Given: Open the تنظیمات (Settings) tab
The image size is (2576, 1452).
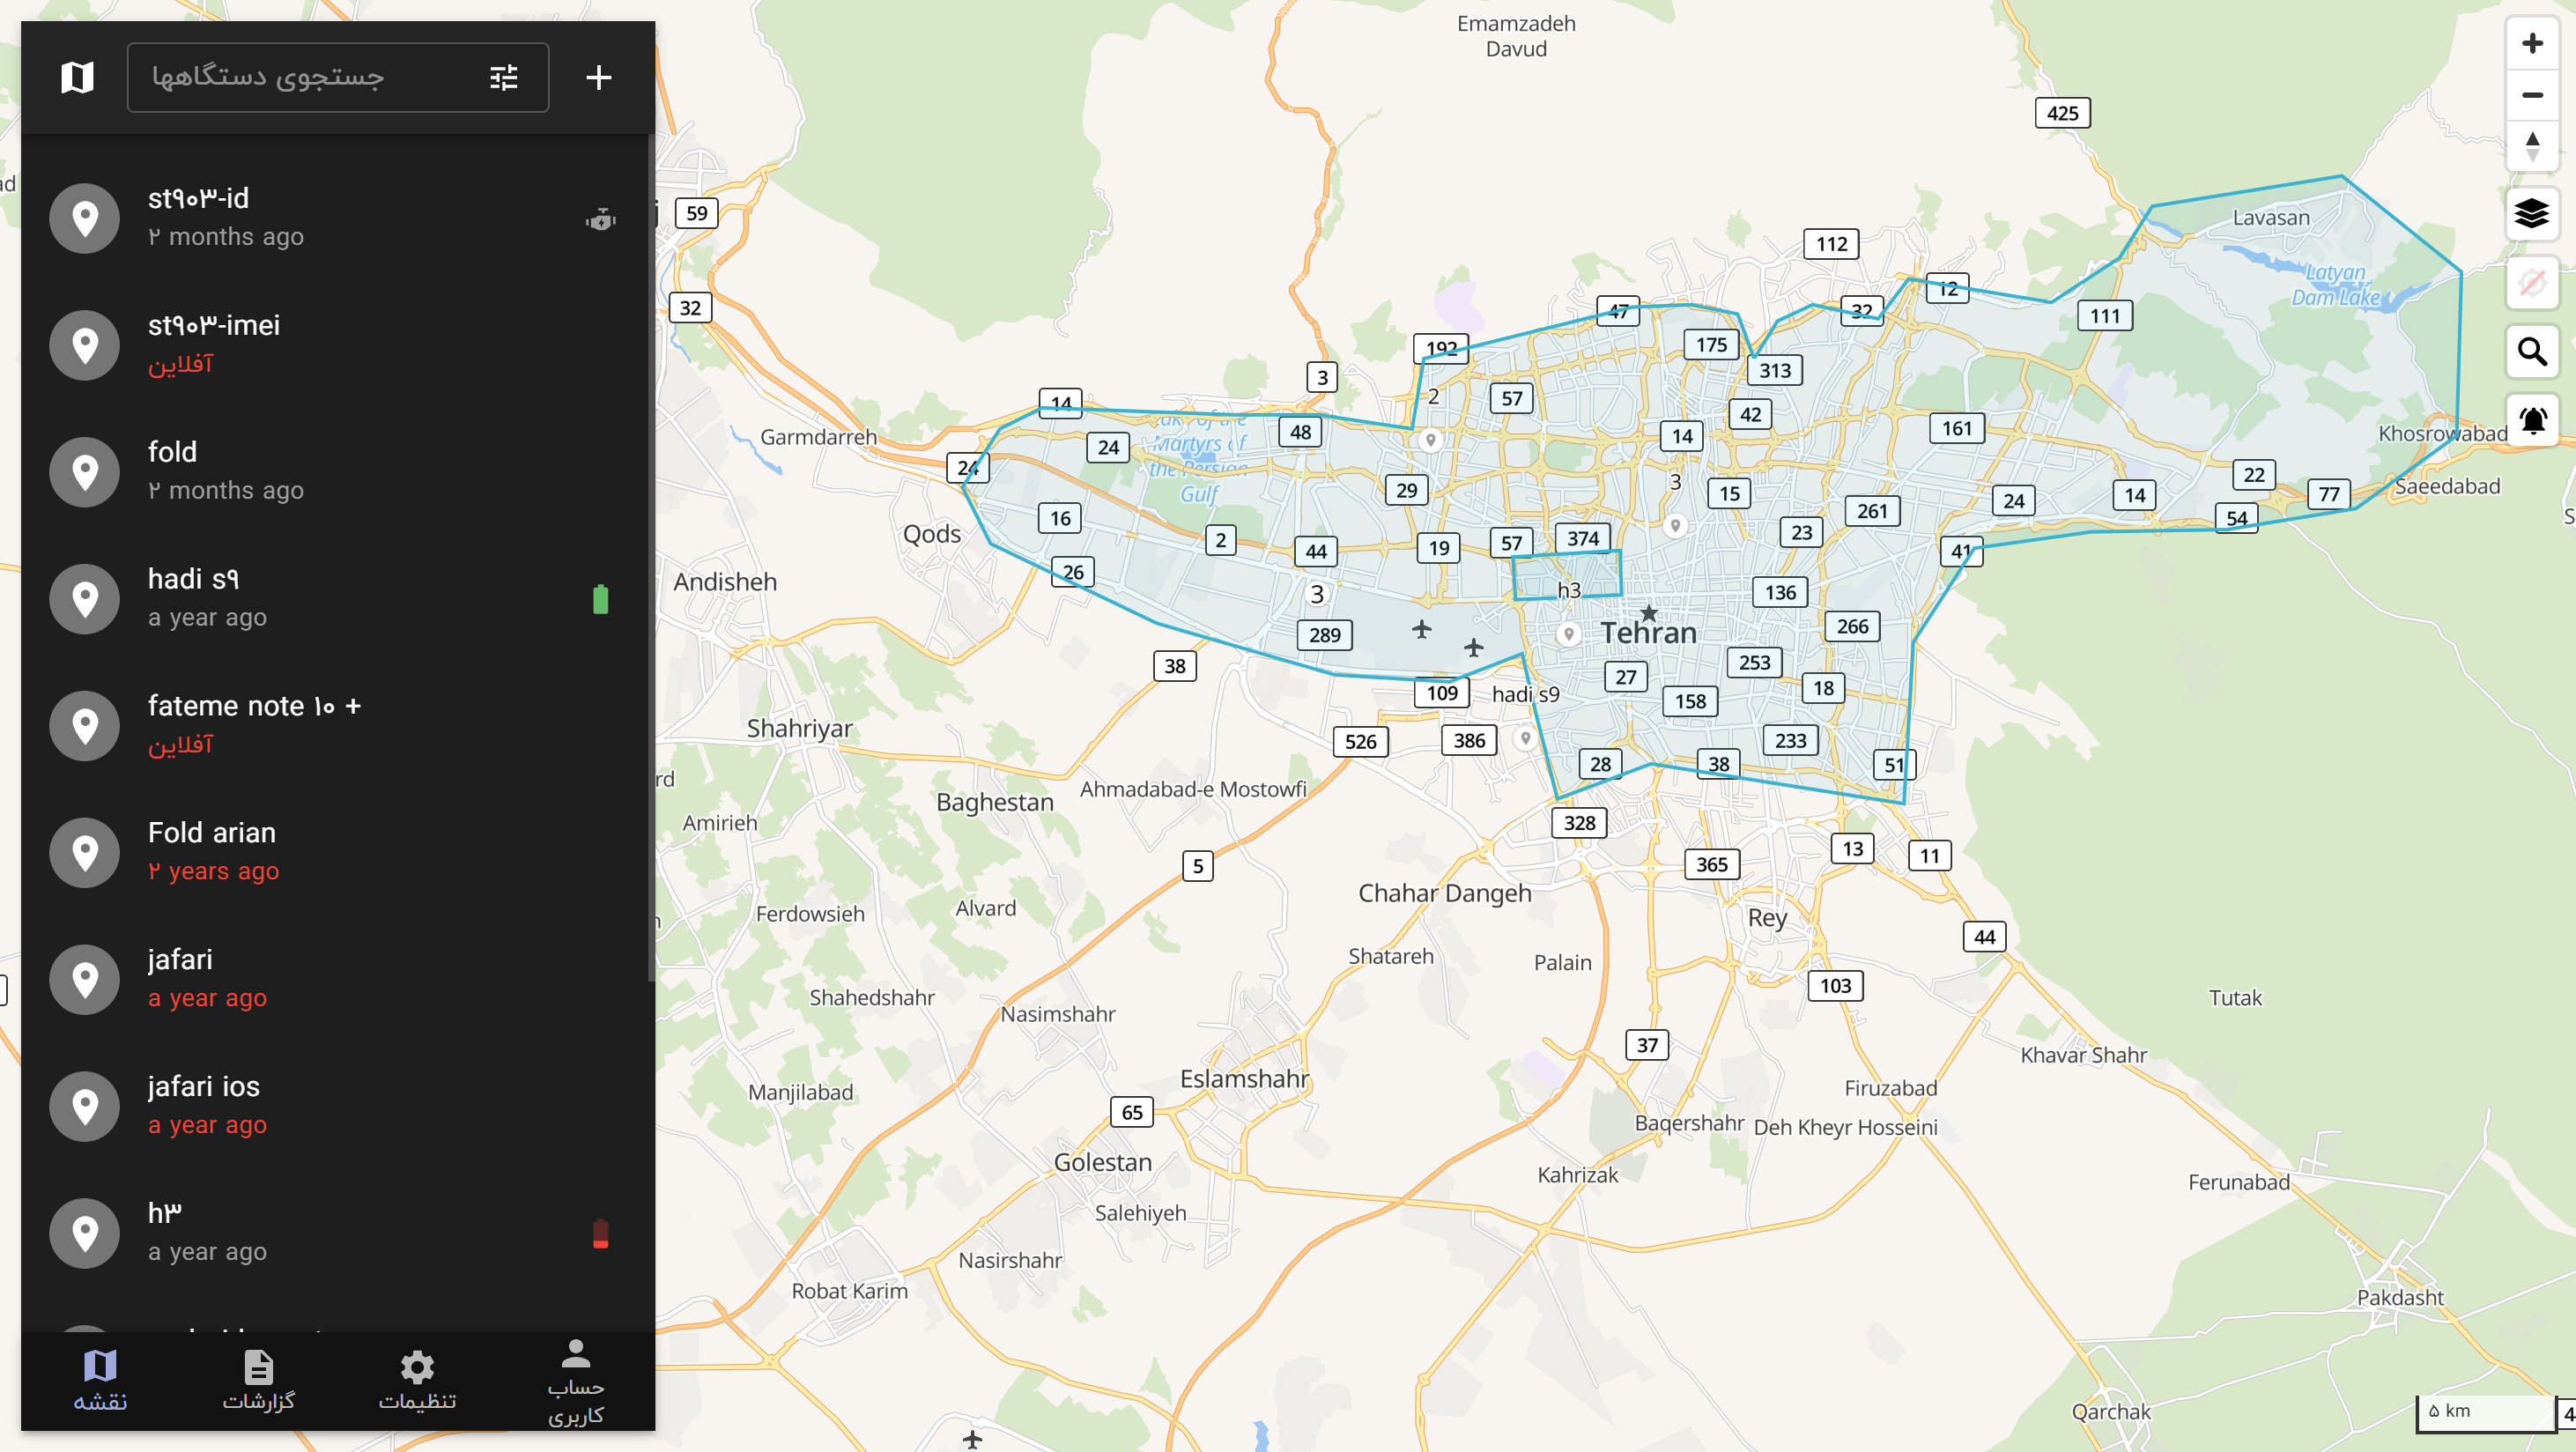Looking at the screenshot, I should pyautogui.click(x=417, y=1380).
